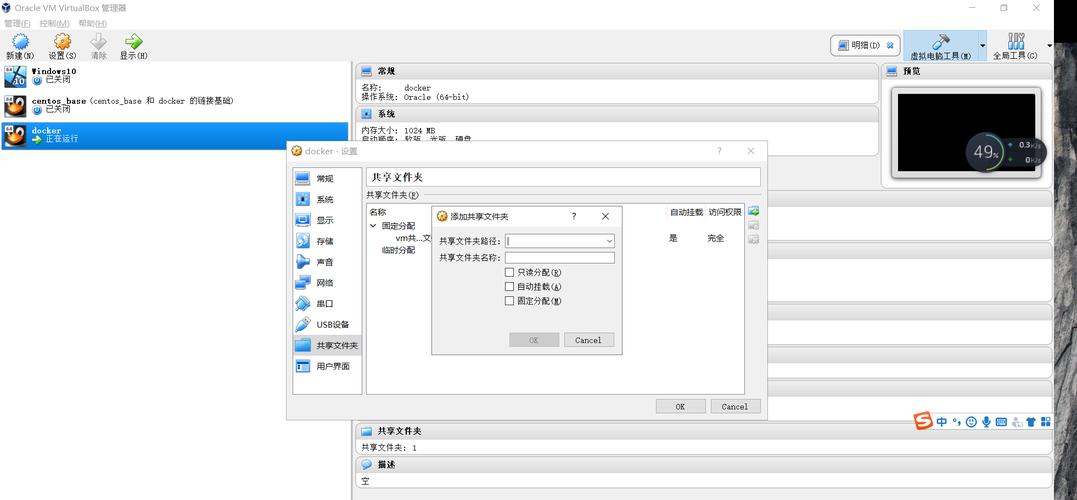Screen dimensions: 1077x500
Task: Toggle Sogou 中 Chinese/English mode
Action: coord(942,422)
